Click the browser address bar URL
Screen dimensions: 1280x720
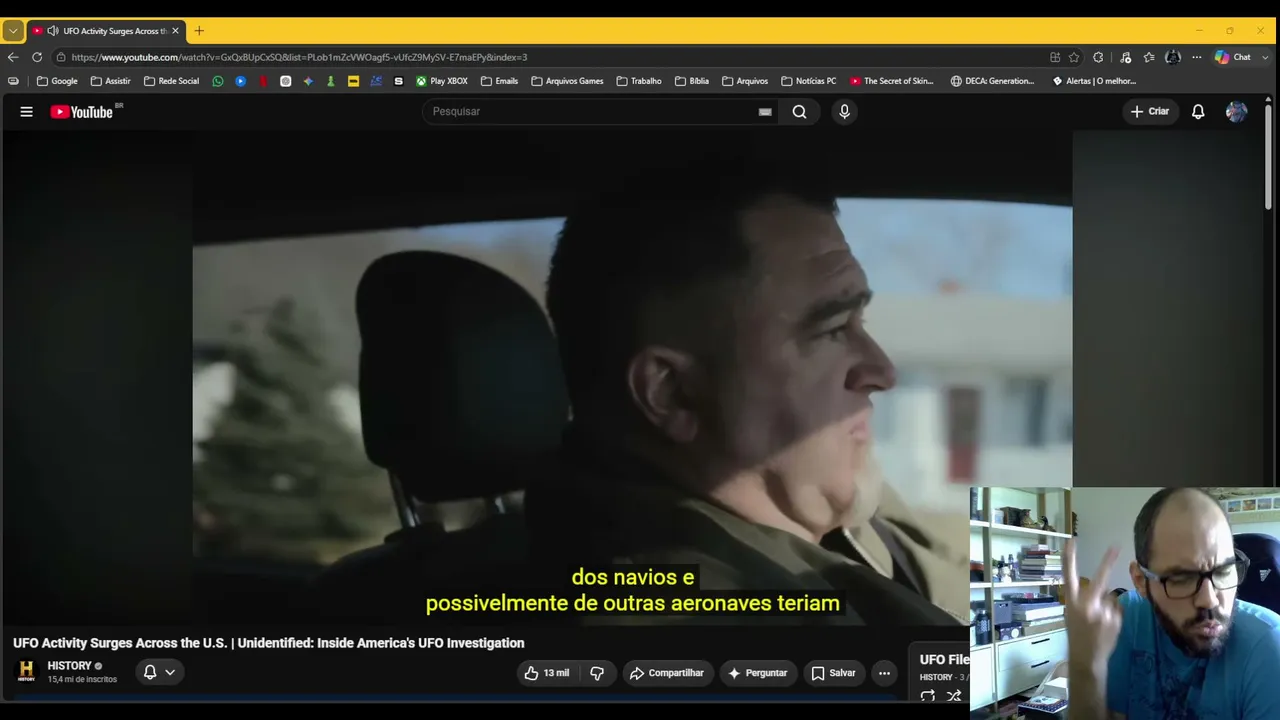(299, 57)
